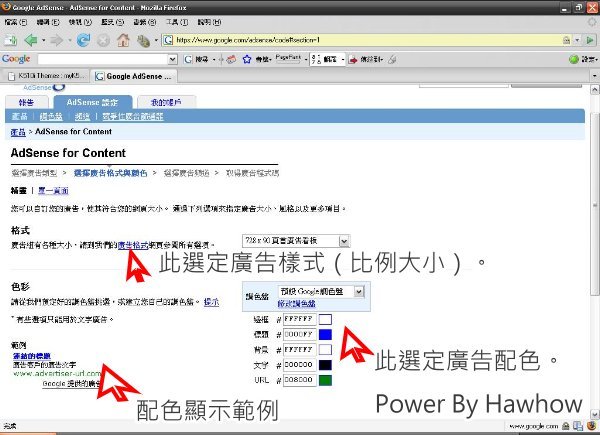Click the edit palettes link under palette dropdown
Screen dimensions: 600x435
[296, 304]
